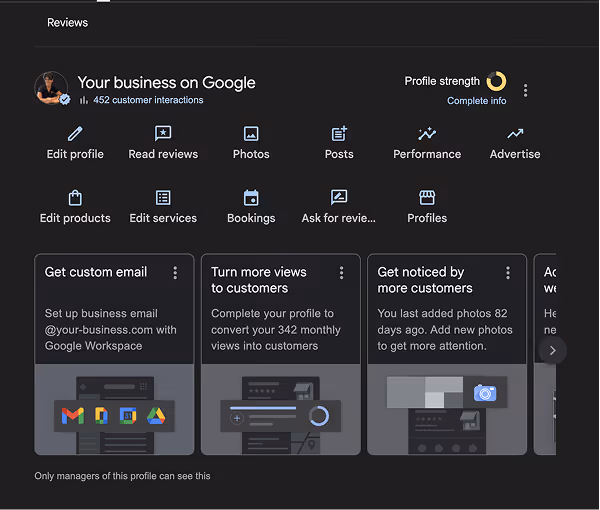Click the partially visible fourth card
Screen dimensions: 600x510
(x=545, y=354)
